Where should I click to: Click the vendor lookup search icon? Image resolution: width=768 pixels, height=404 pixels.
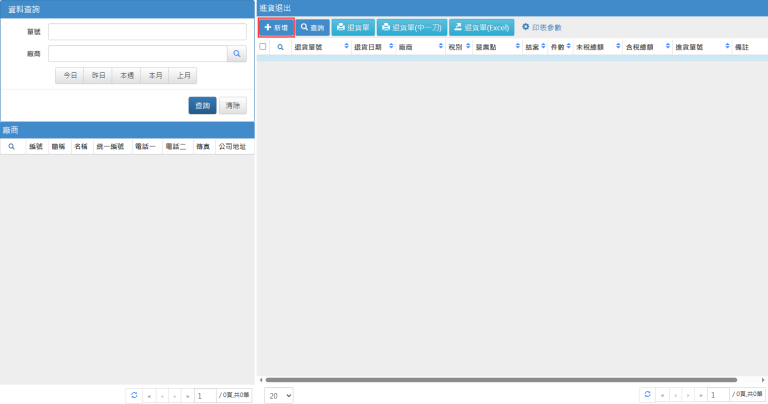[237, 53]
